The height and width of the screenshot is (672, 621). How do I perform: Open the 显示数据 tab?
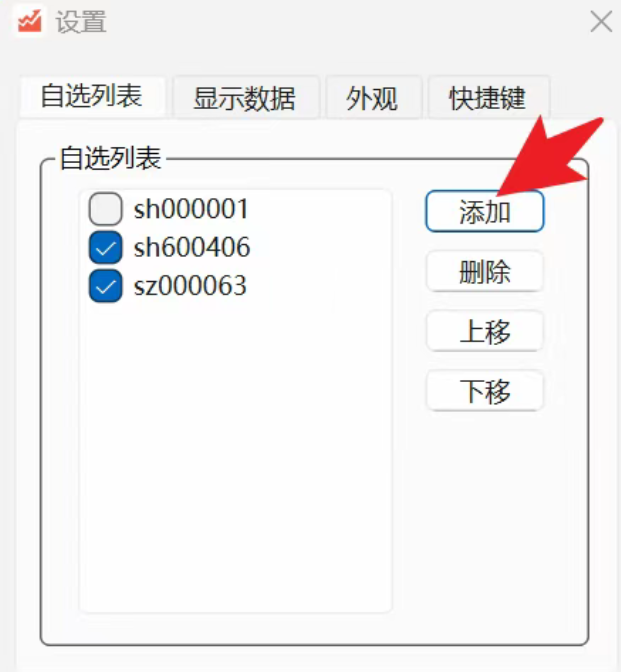(245, 98)
